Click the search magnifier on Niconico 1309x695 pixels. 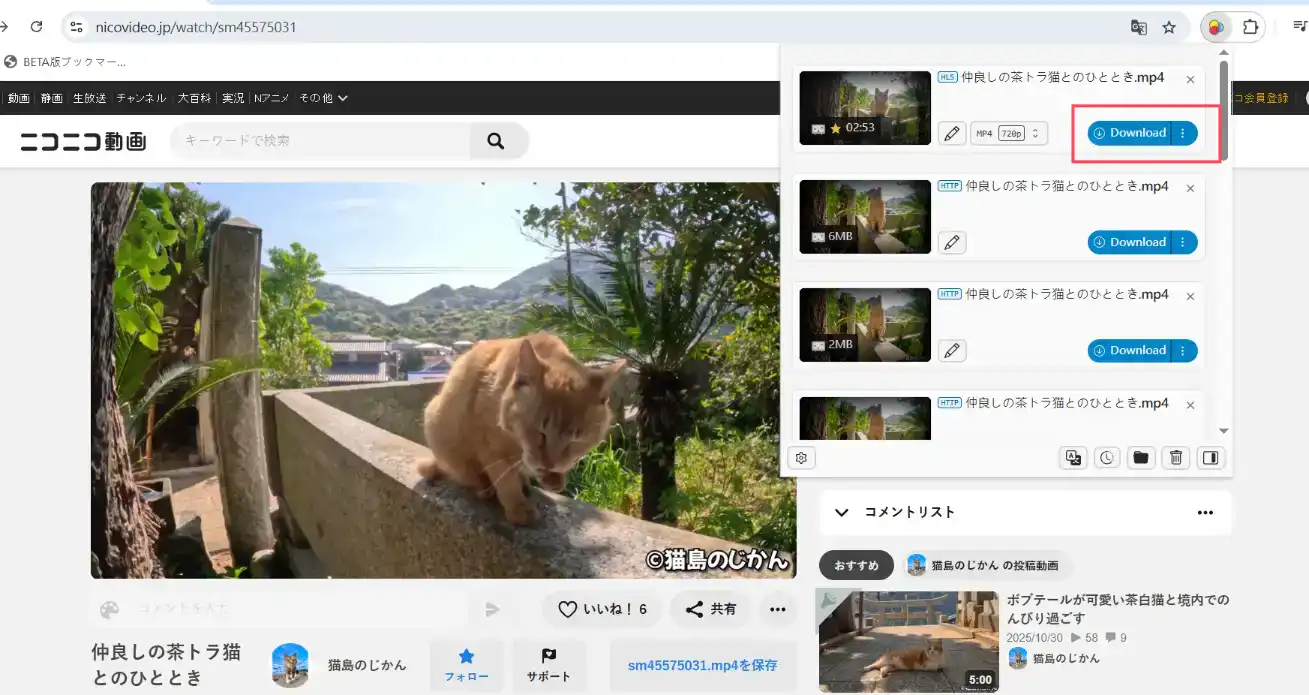coord(497,140)
